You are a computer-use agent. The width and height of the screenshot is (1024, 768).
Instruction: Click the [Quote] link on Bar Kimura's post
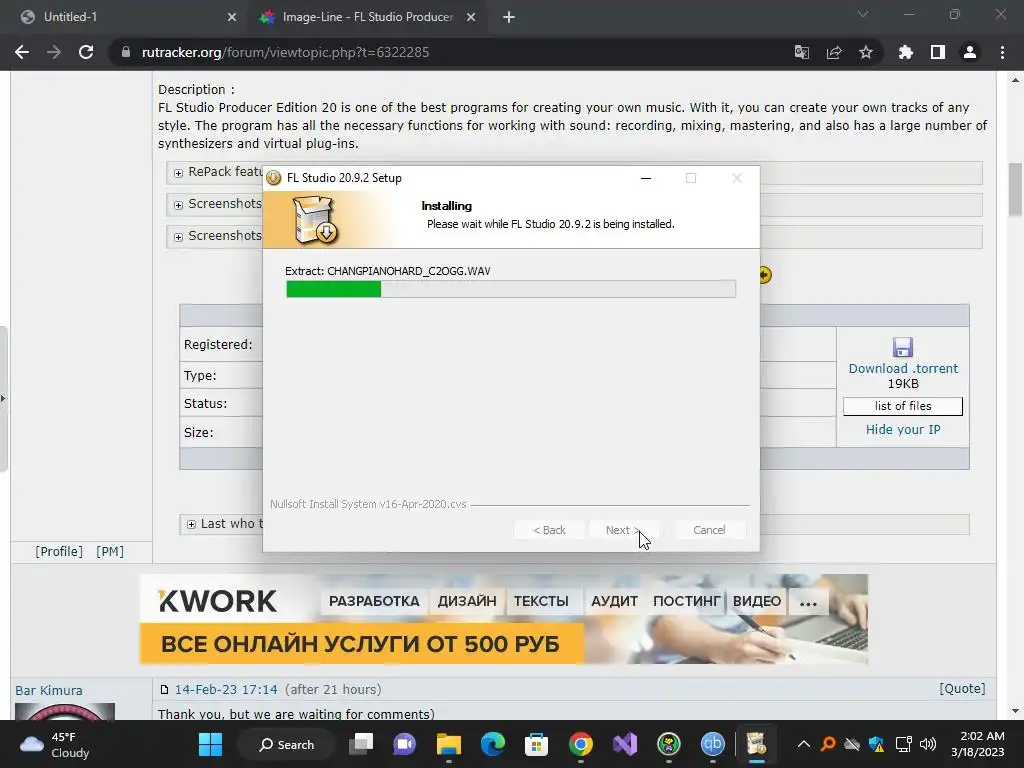pyautogui.click(x=962, y=689)
